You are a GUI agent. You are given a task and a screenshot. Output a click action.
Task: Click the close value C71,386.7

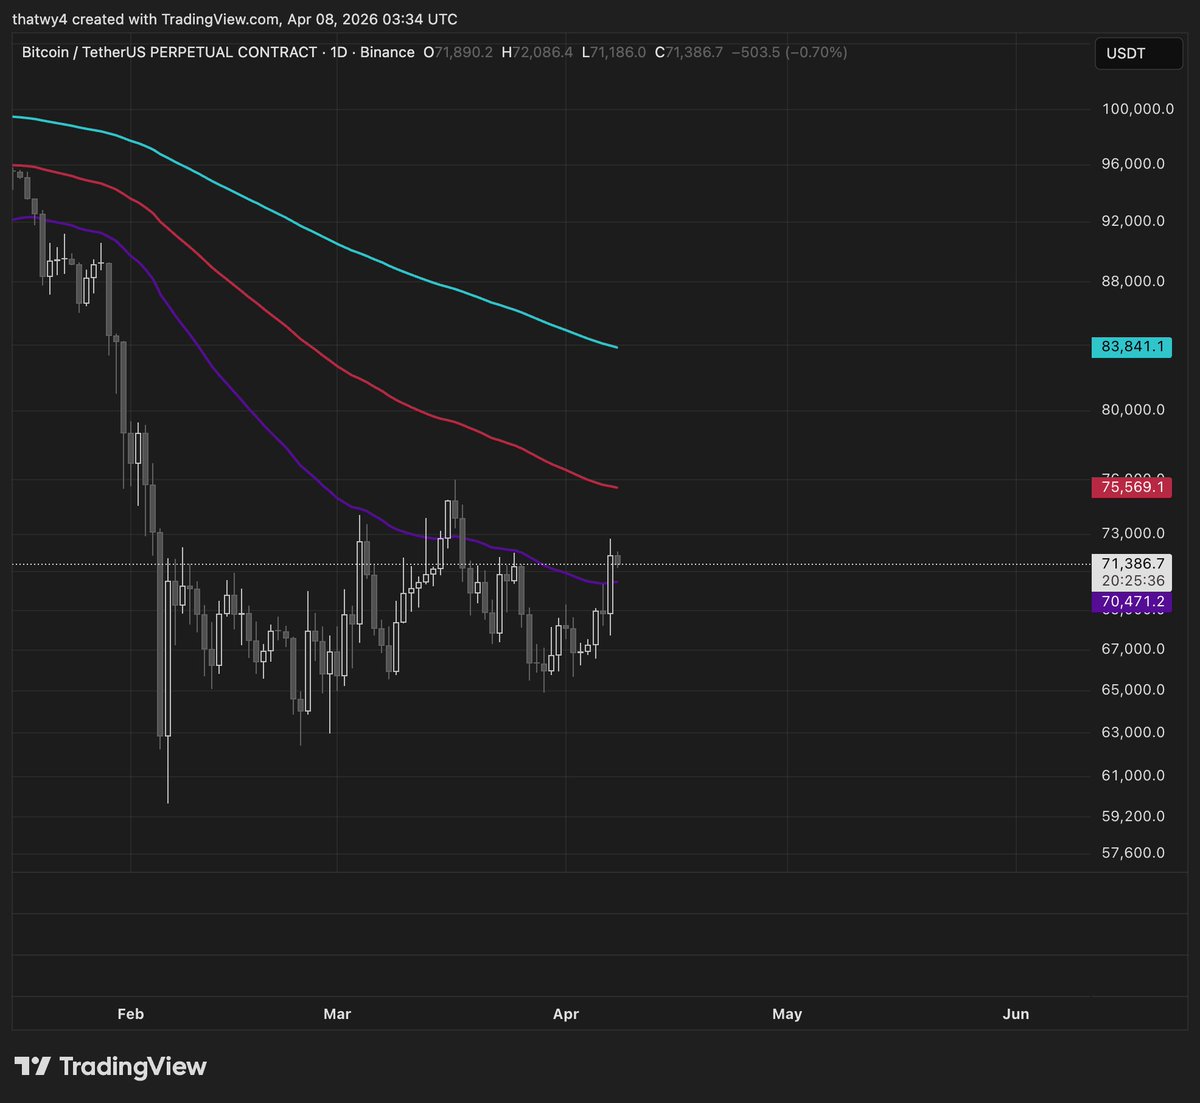tap(689, 52)
